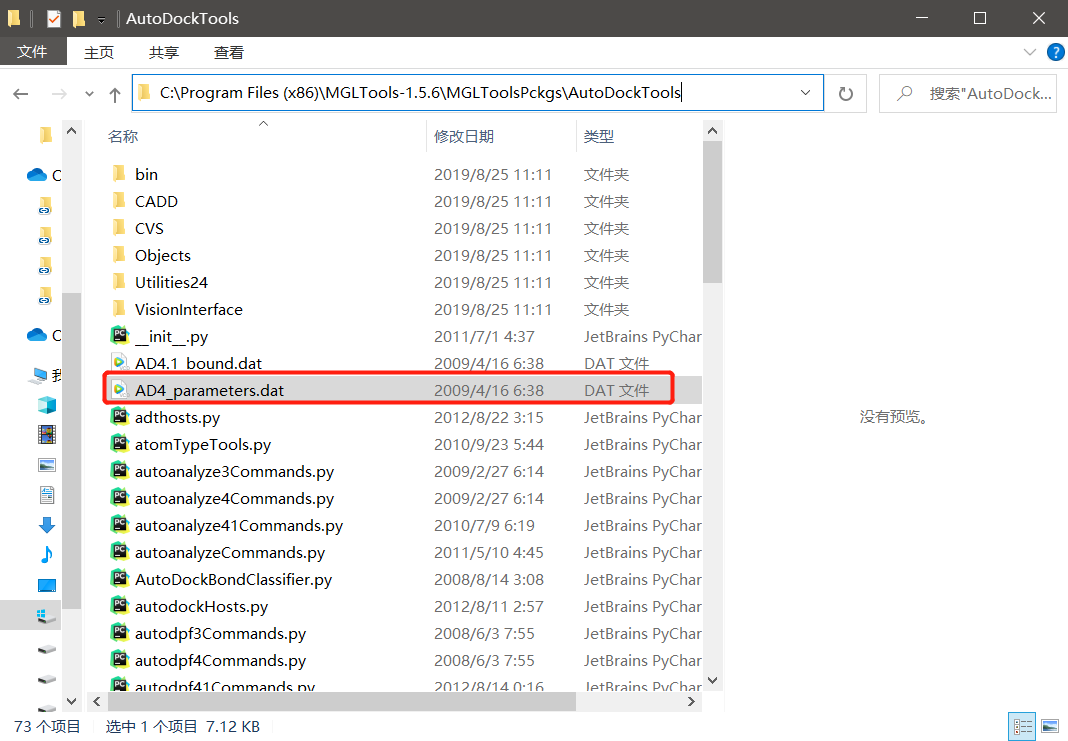The image size is (1068, 741).
Task: Open the Quick Access Toolbar customize dropdown
Action: click(x=101, y=20)
